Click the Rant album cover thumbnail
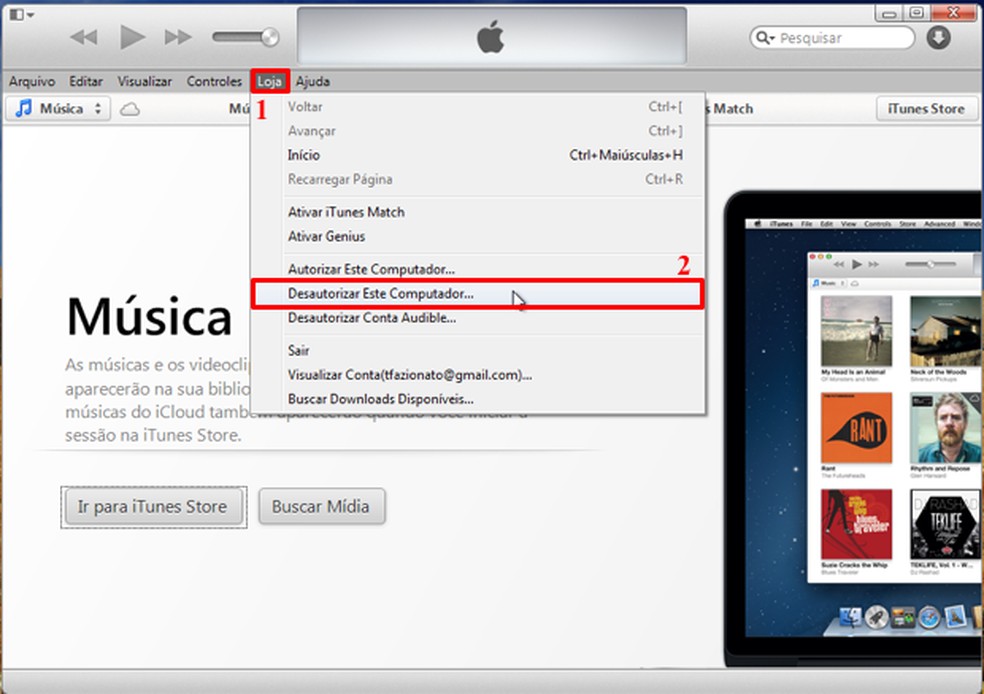This screenshot has width=984, height=694. pos(856,428)
